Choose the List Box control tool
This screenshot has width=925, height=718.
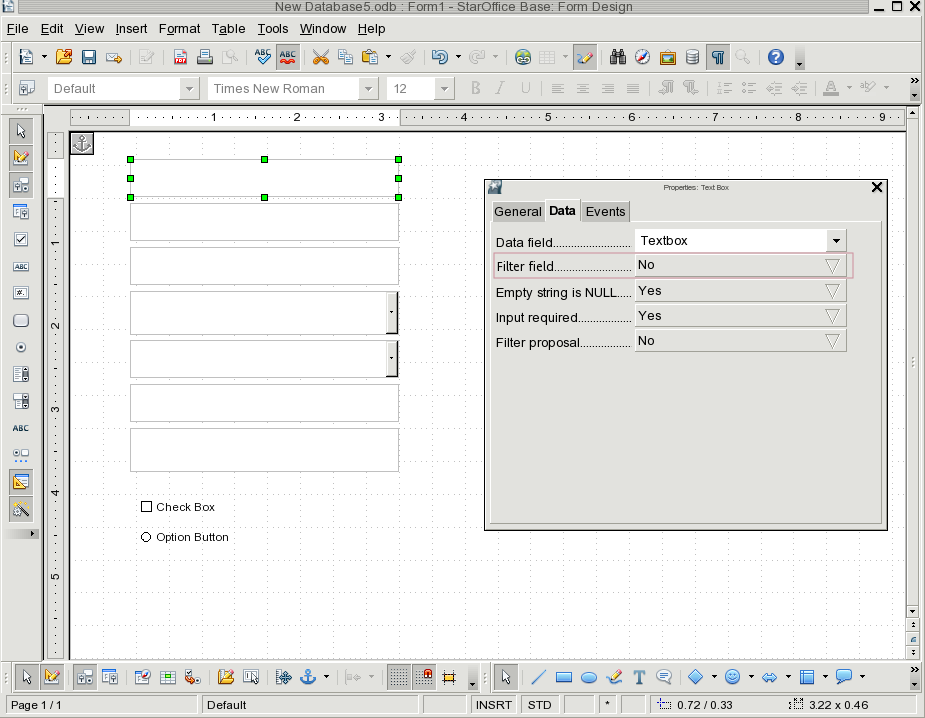tap(21, 375)
